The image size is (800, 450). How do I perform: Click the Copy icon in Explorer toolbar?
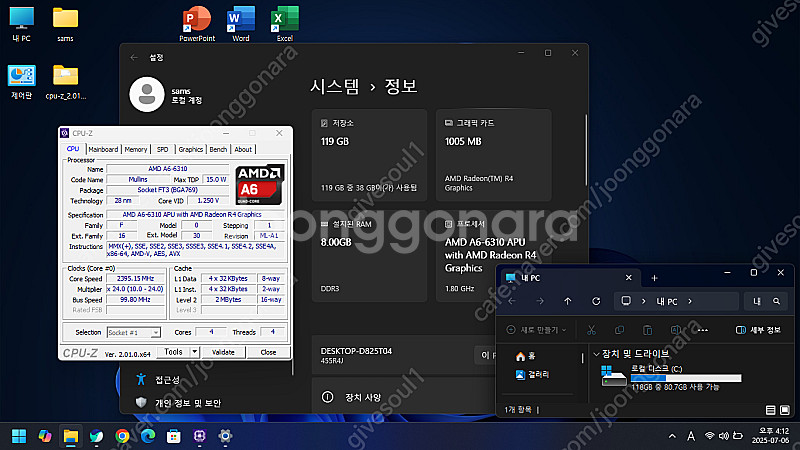click(x=619, y=330)
